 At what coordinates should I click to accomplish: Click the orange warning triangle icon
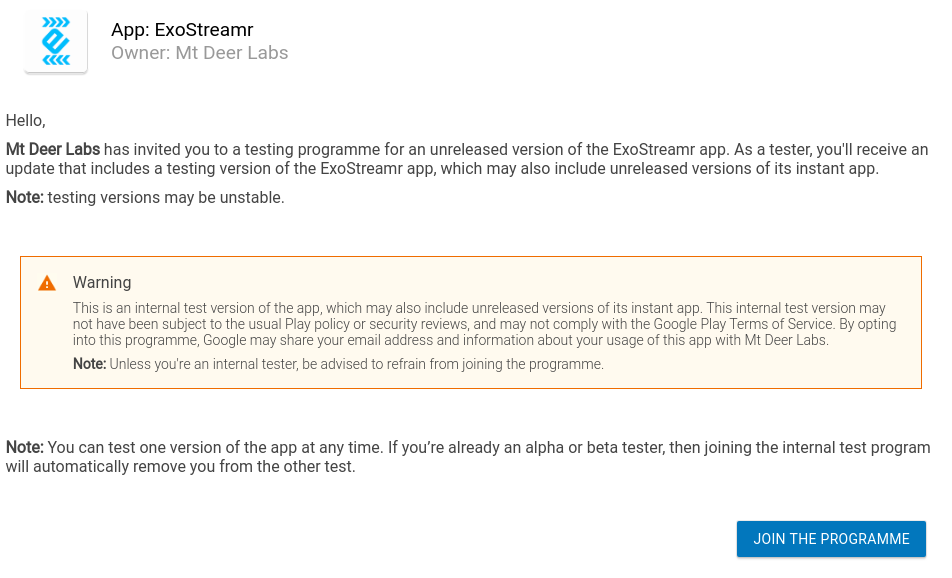point(47,284)
